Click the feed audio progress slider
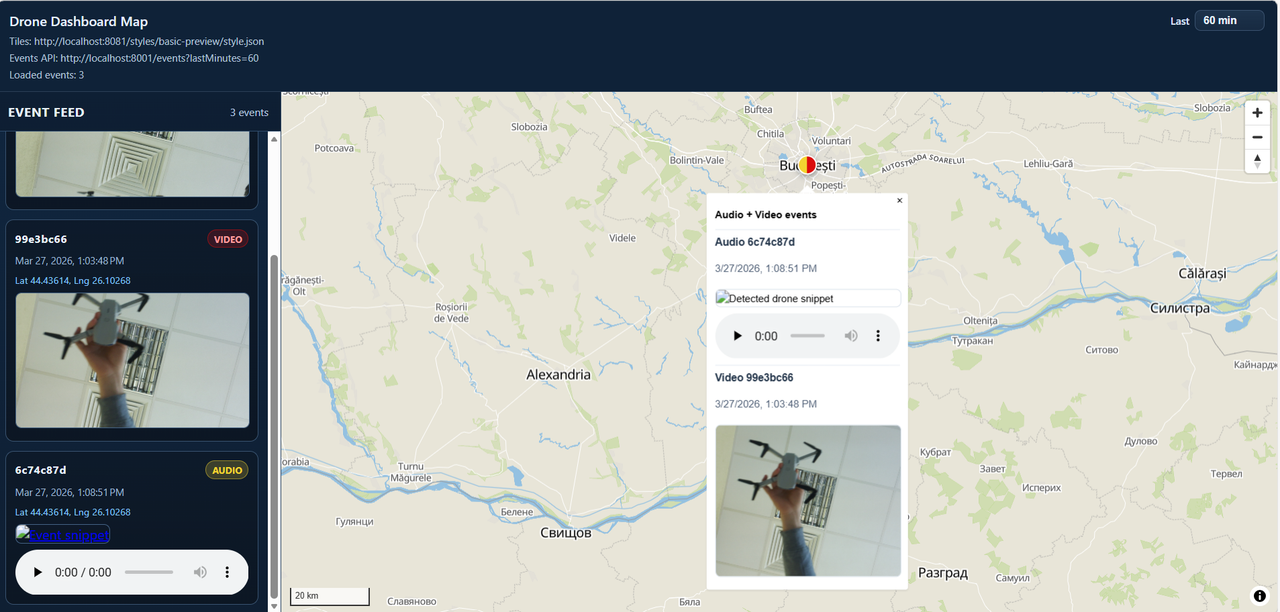 click(x=148, y=573)
